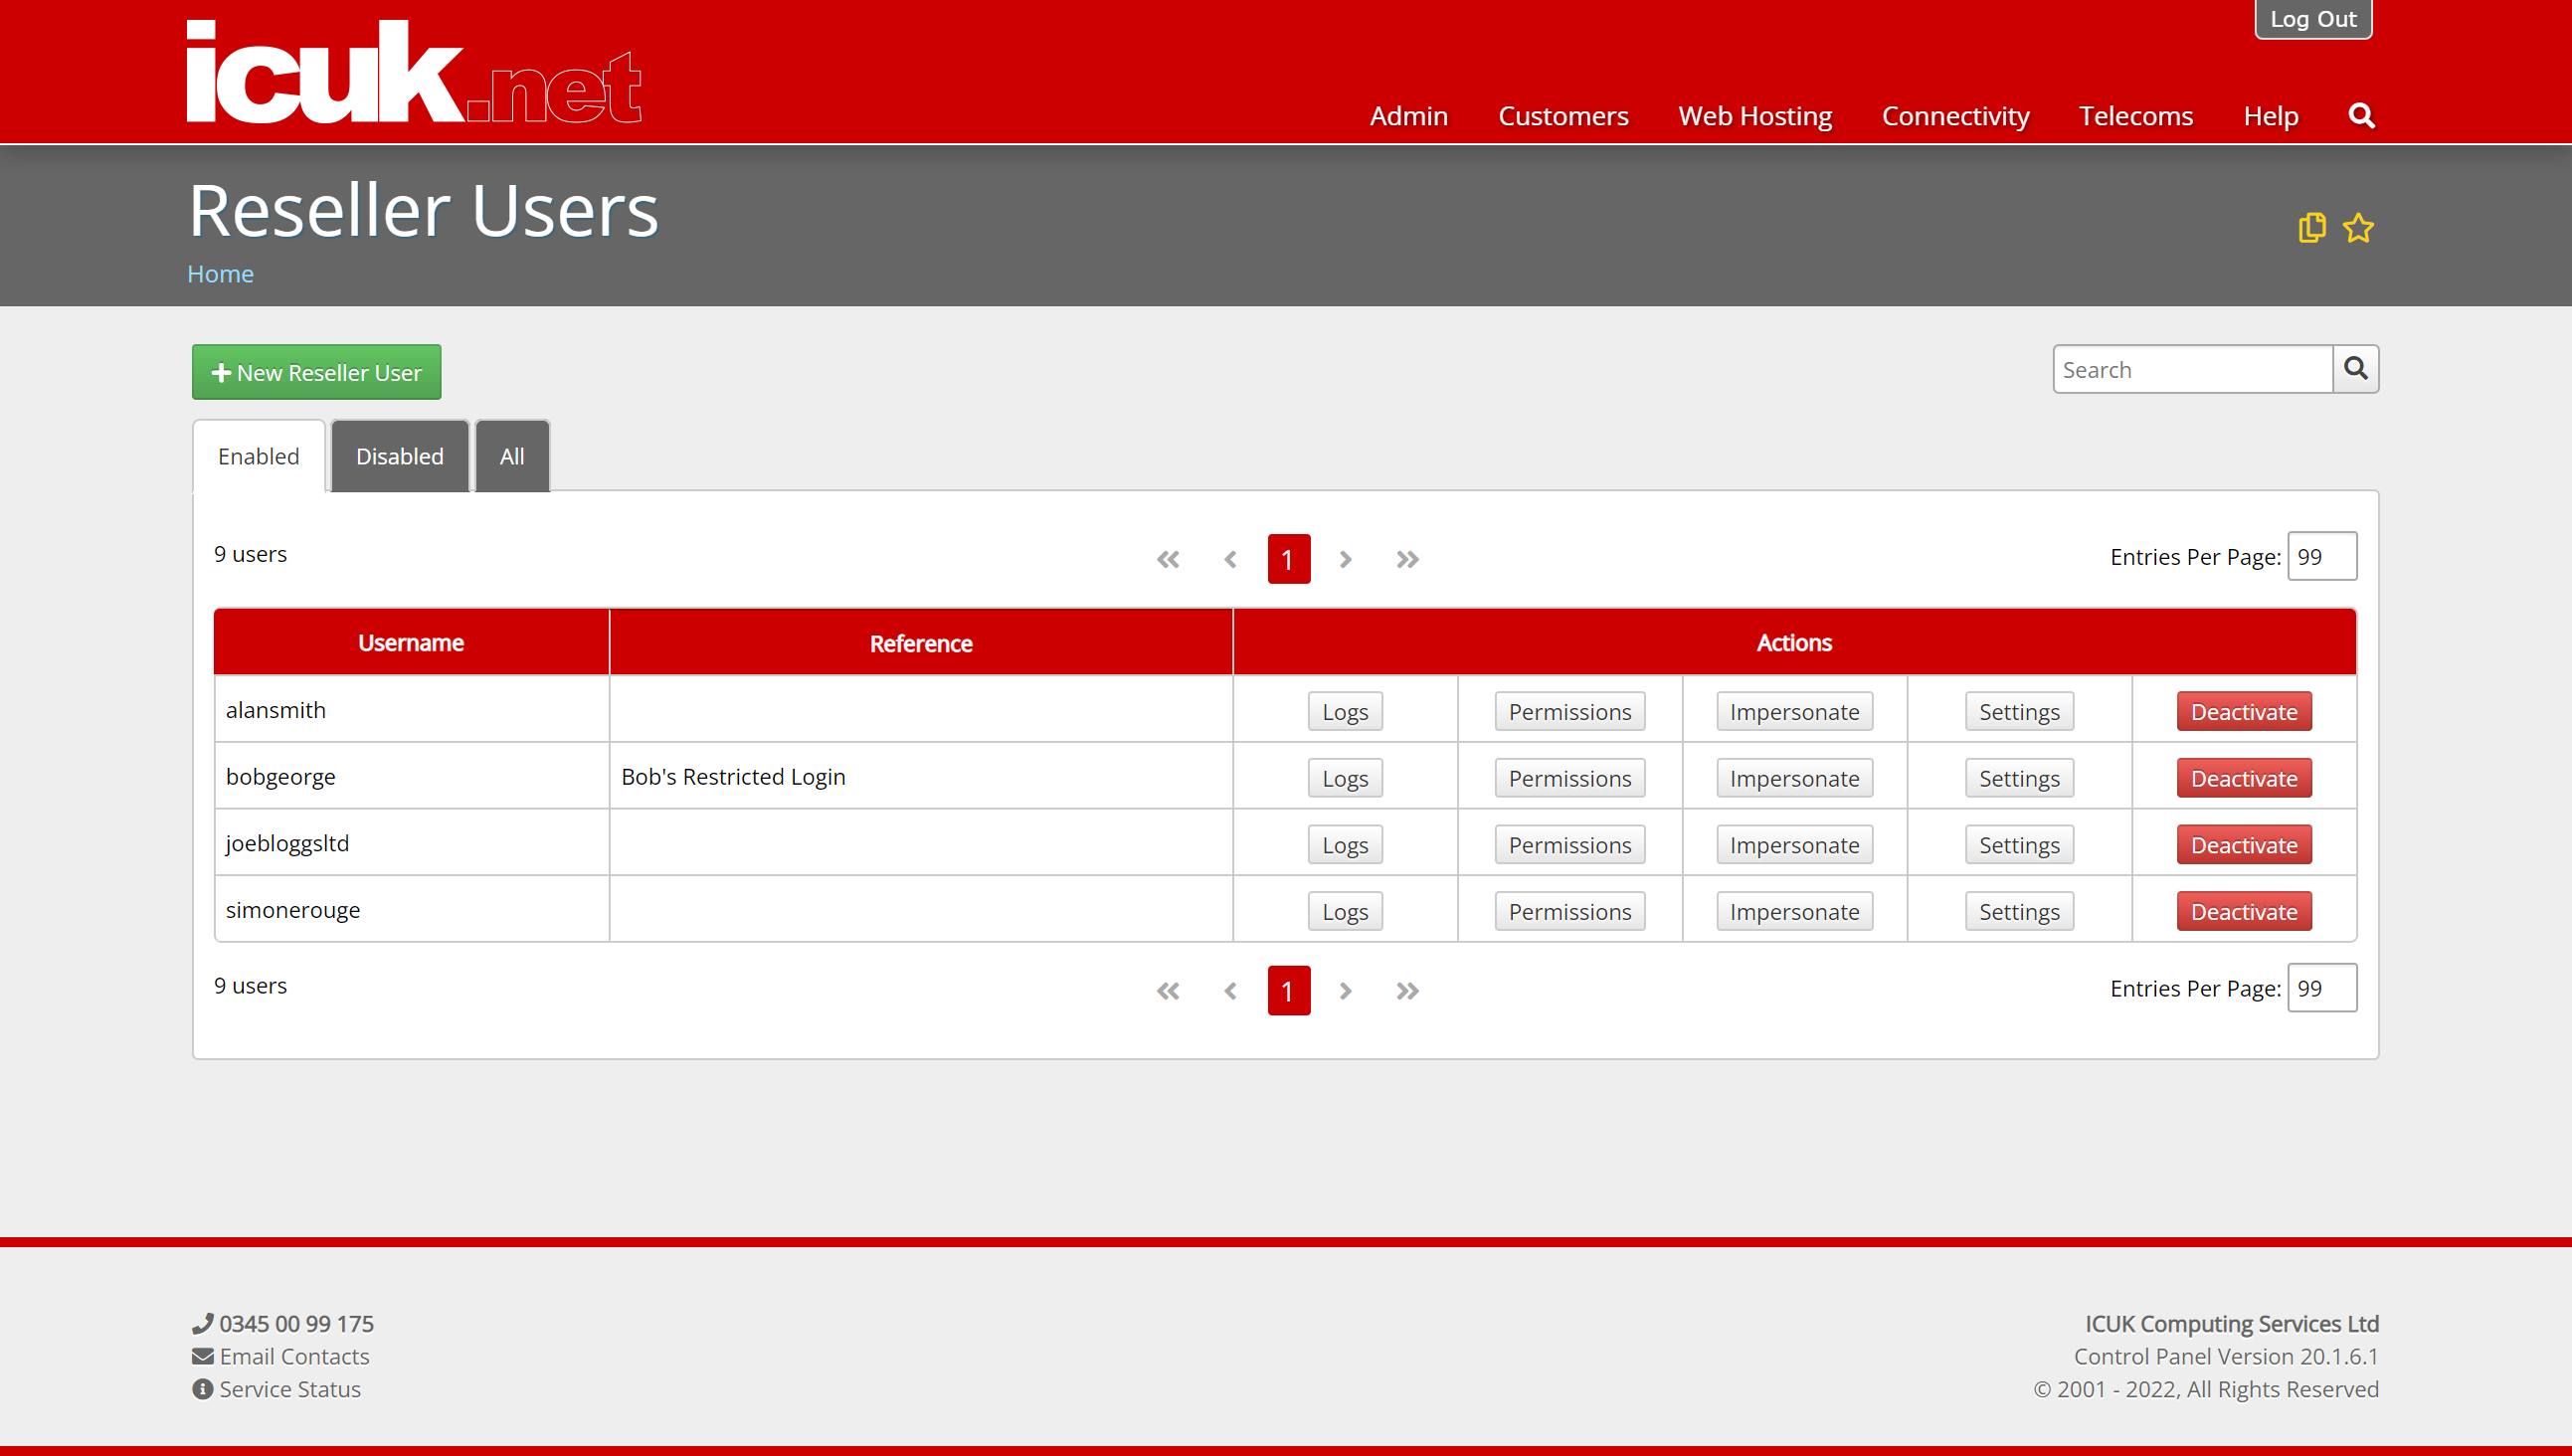Focus the Search users input field
Viewport: 2572px width, 1456px height.
[2193, 369]
